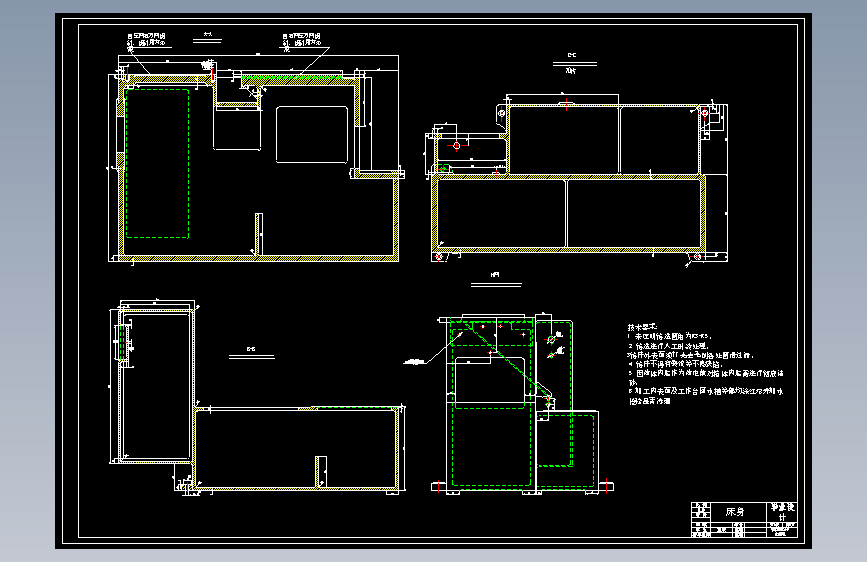Click the view label above lower-right view

[x=495, y=275]
